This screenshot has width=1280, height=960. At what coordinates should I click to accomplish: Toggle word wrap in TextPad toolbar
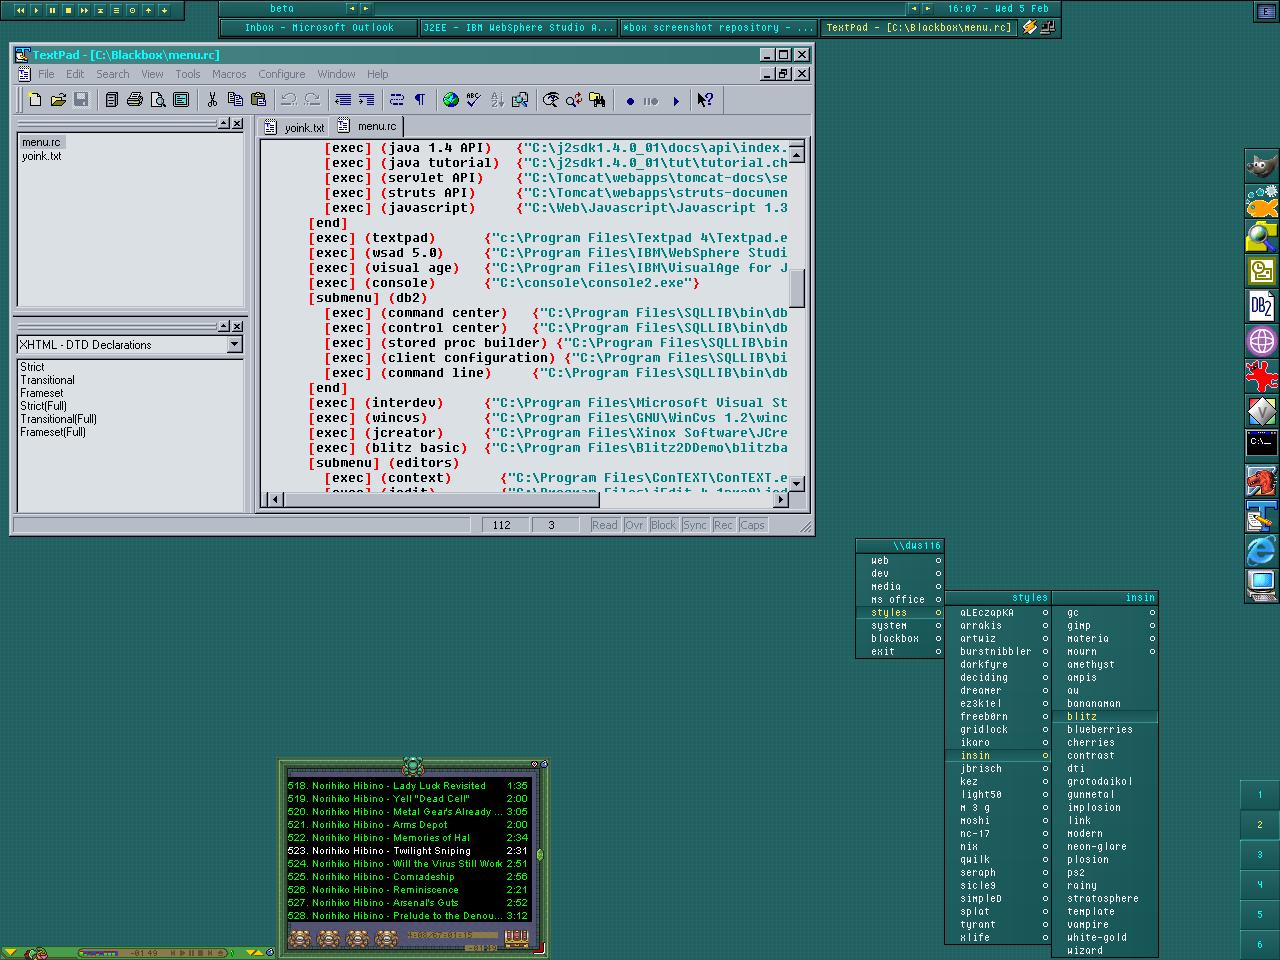click(x=397, y=100)
